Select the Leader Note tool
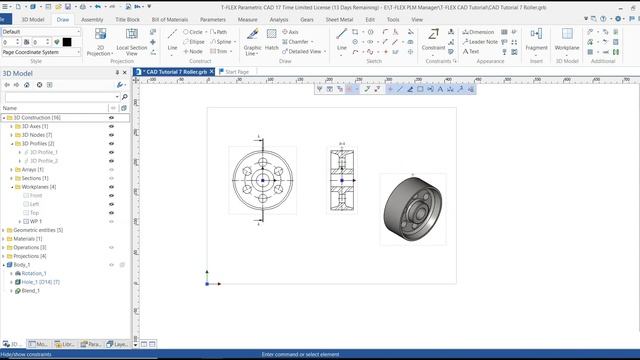The width and height of the screenshot is (640, 360). [x=480, y=42]
